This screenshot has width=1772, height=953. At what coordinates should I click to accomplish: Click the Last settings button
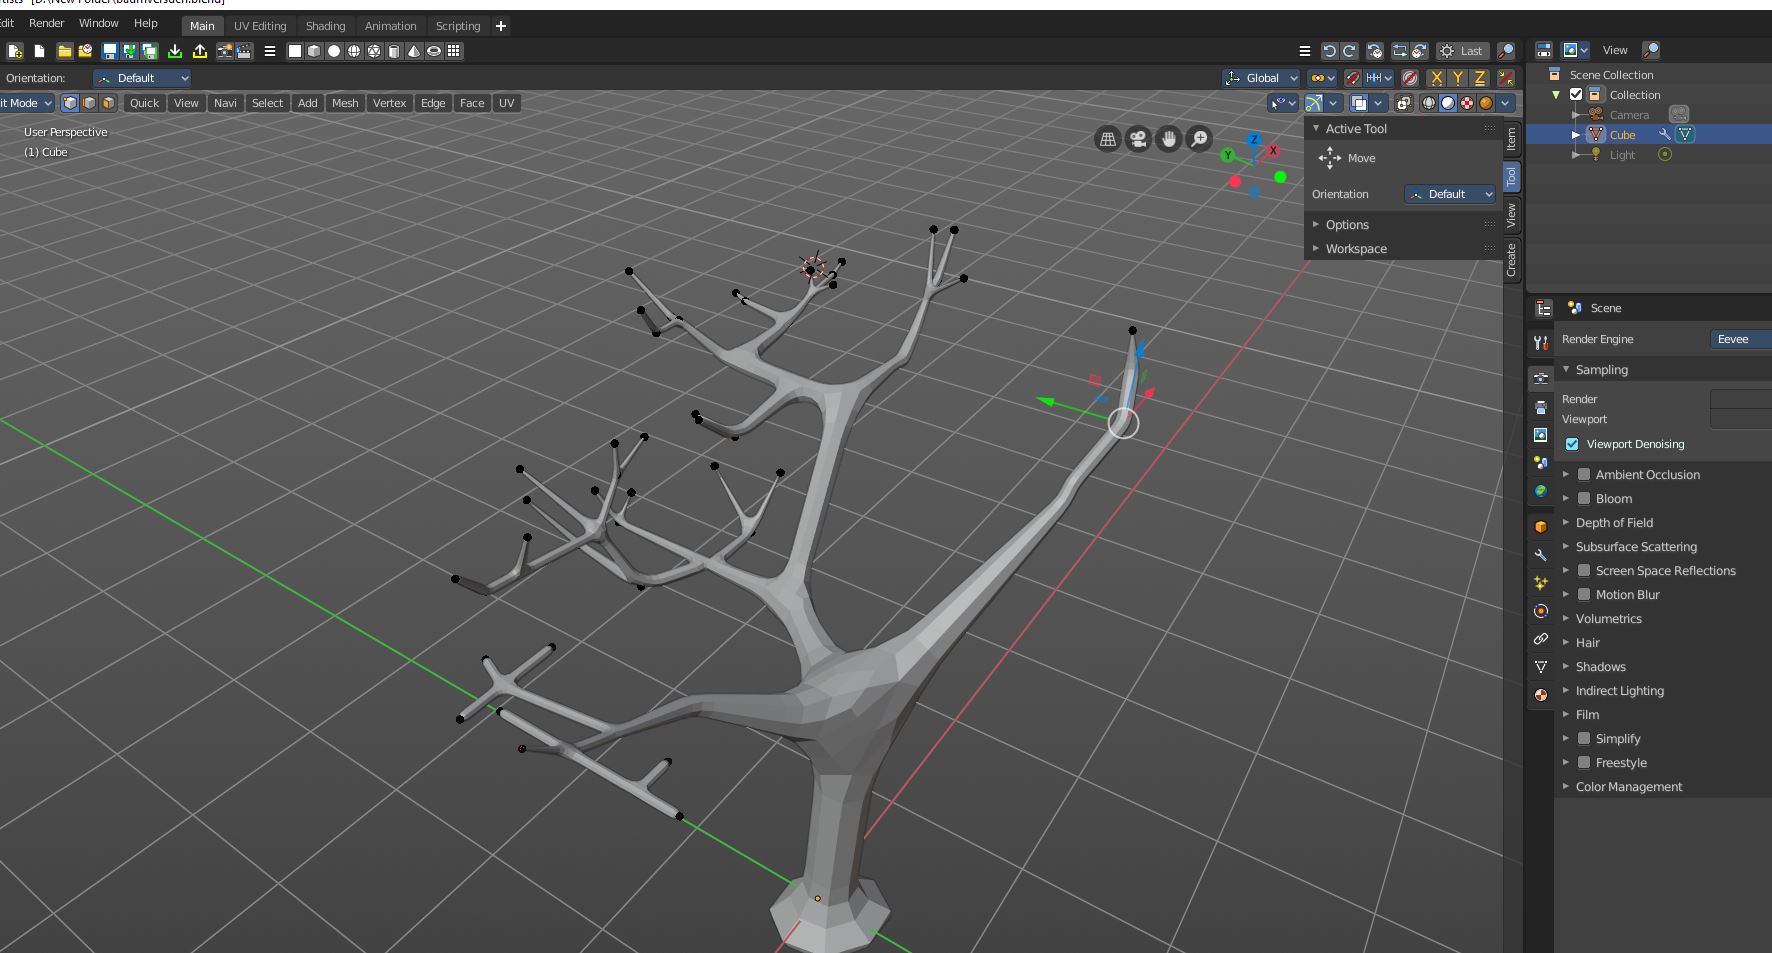point(1462,51)
